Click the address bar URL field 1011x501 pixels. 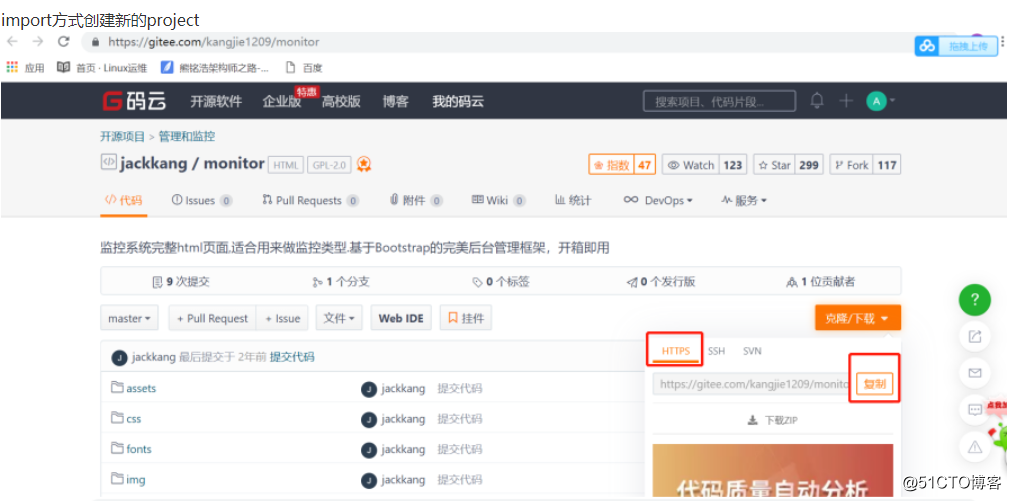[x=496, y=42]
